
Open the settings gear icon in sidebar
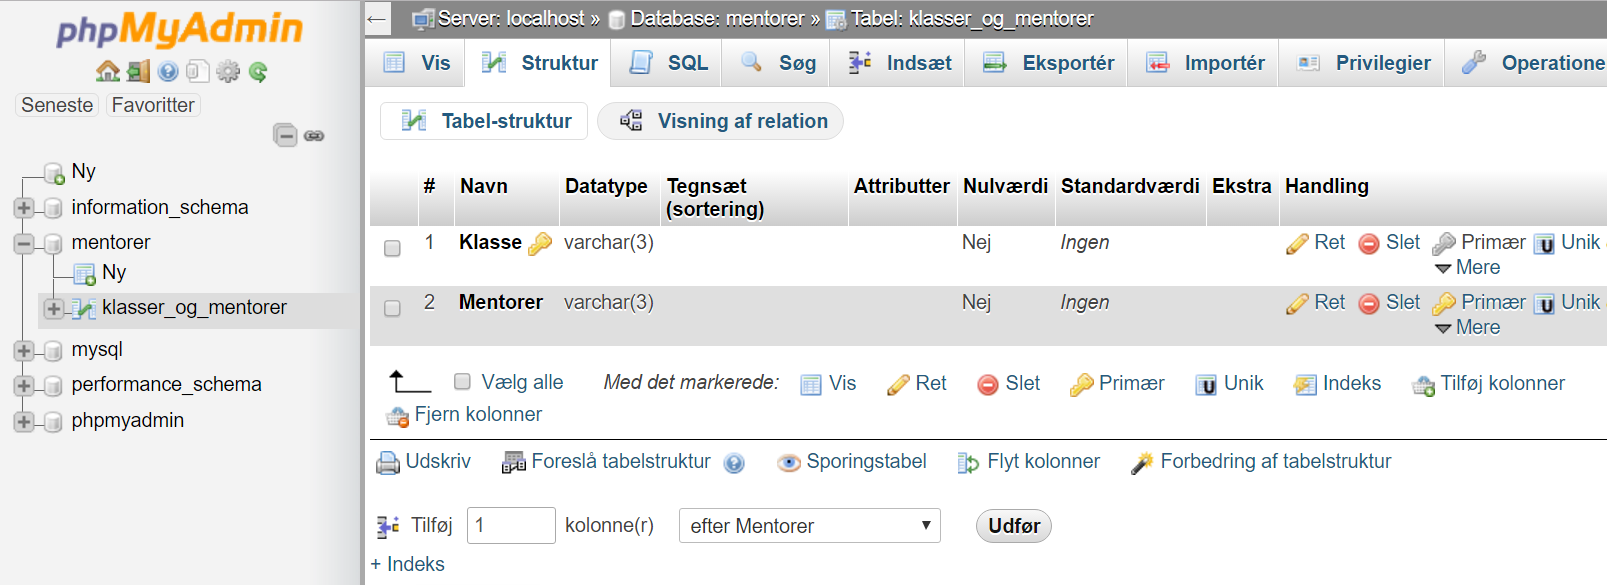[x=228, y=71]
